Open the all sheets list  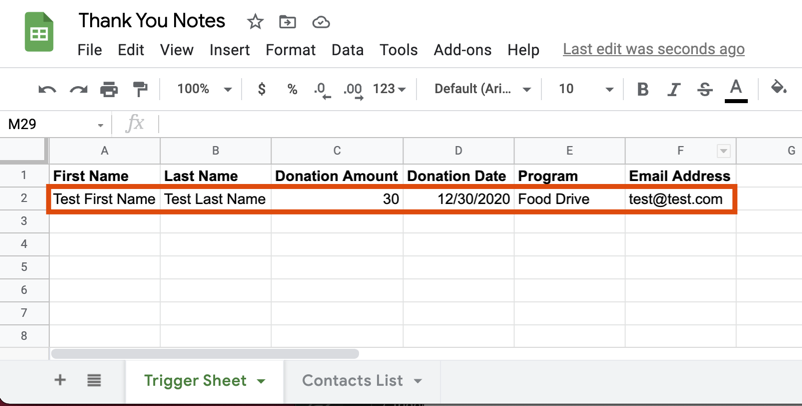[x=94, y=380]
